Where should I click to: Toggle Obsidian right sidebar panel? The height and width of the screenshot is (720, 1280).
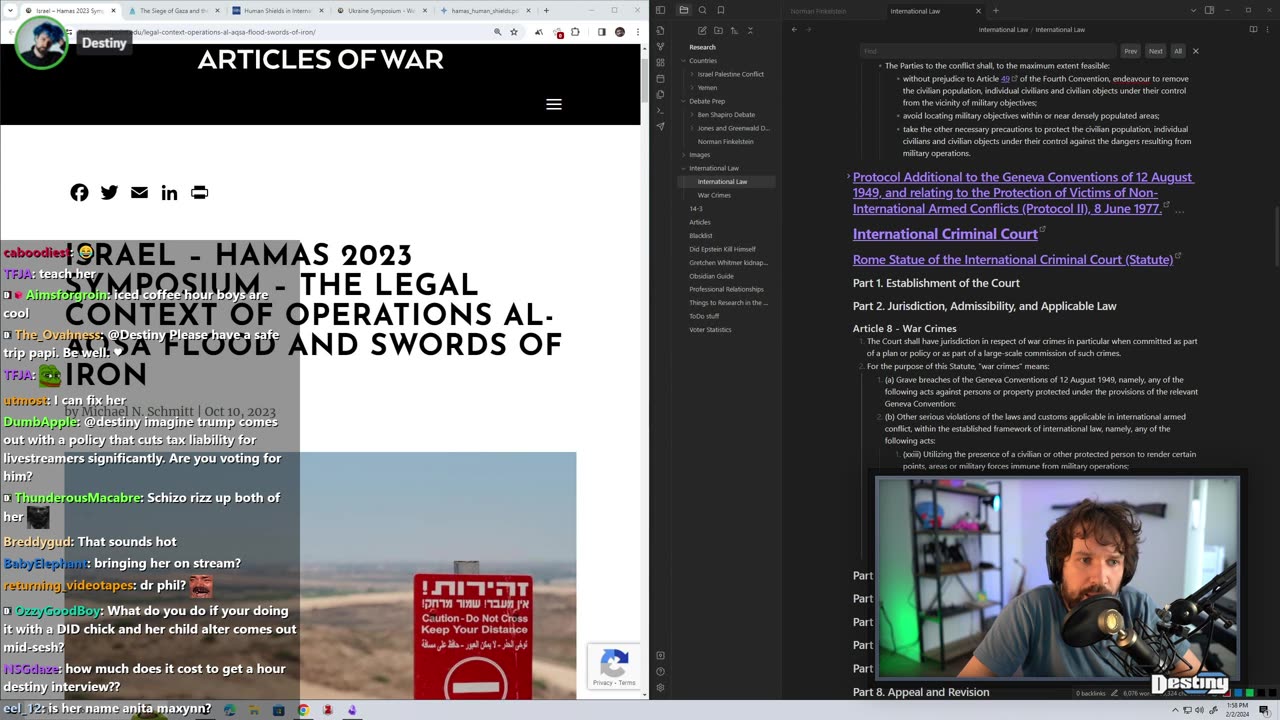coord(1209,10)
